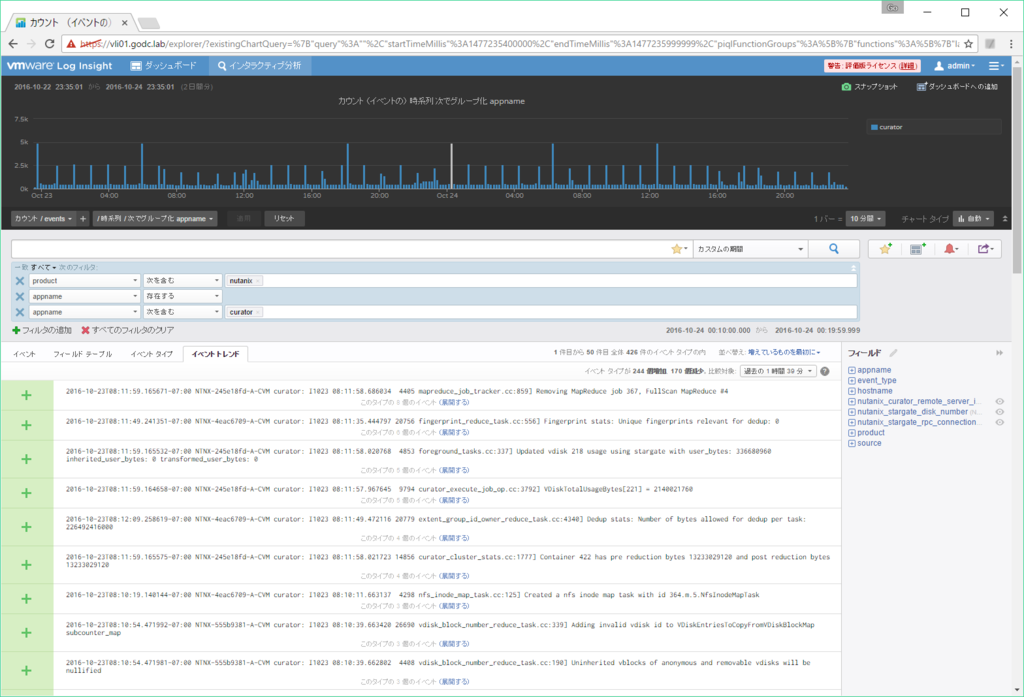The height and width of the screenshot is (697, 1024).
Task: Reload the browser page
Action: click(x=49, y=44)
